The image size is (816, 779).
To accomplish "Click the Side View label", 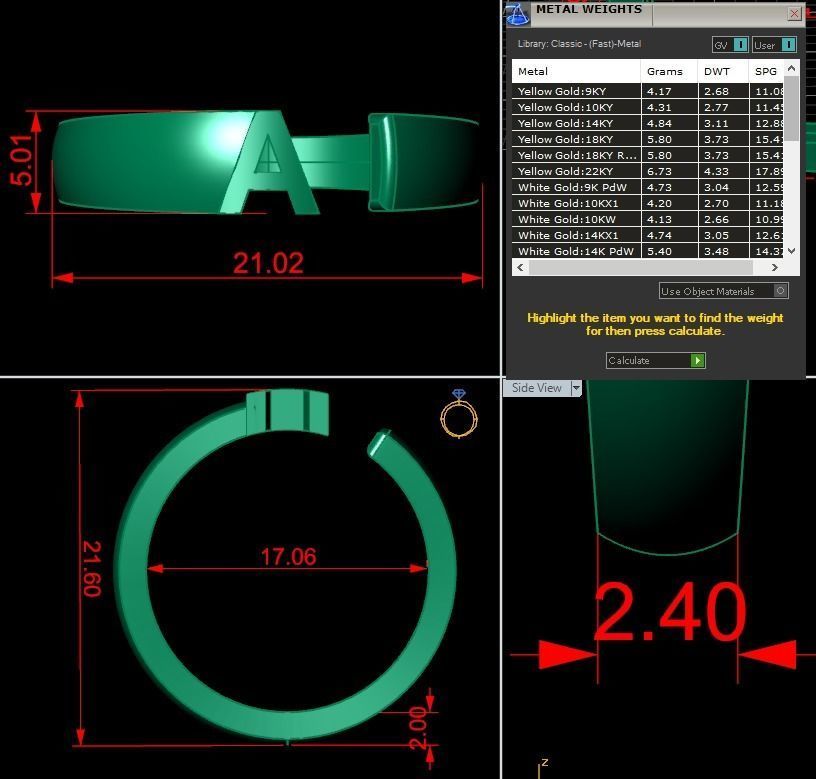I will pyautogui.click(x=537, y=388).
